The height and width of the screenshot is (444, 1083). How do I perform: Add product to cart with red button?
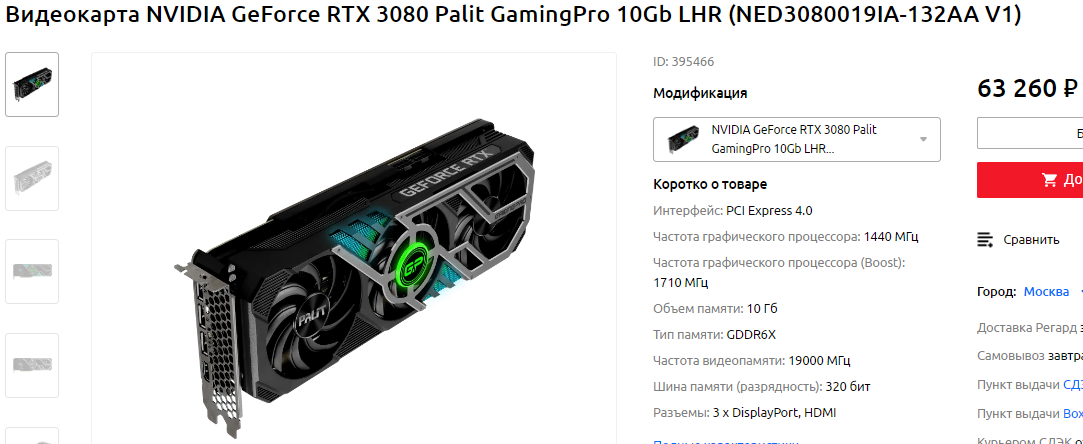1030,180
